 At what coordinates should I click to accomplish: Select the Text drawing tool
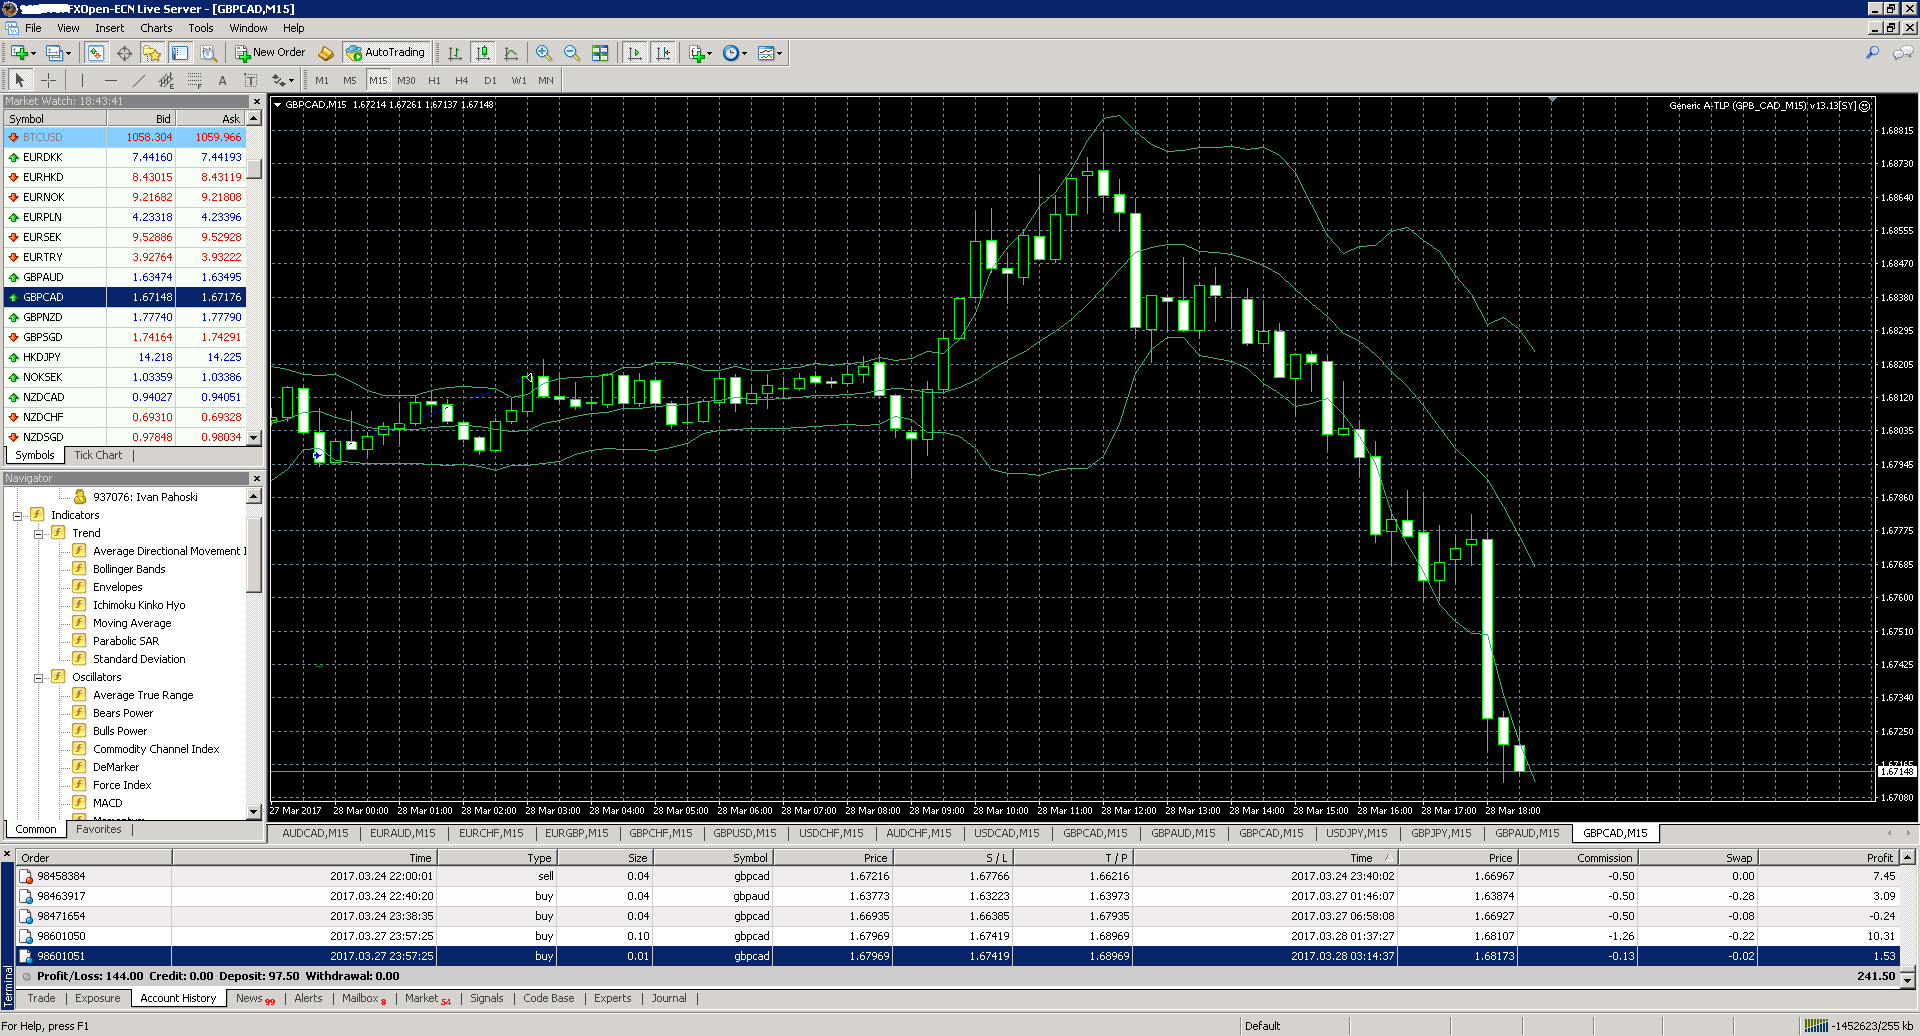[x=222, y=80]
